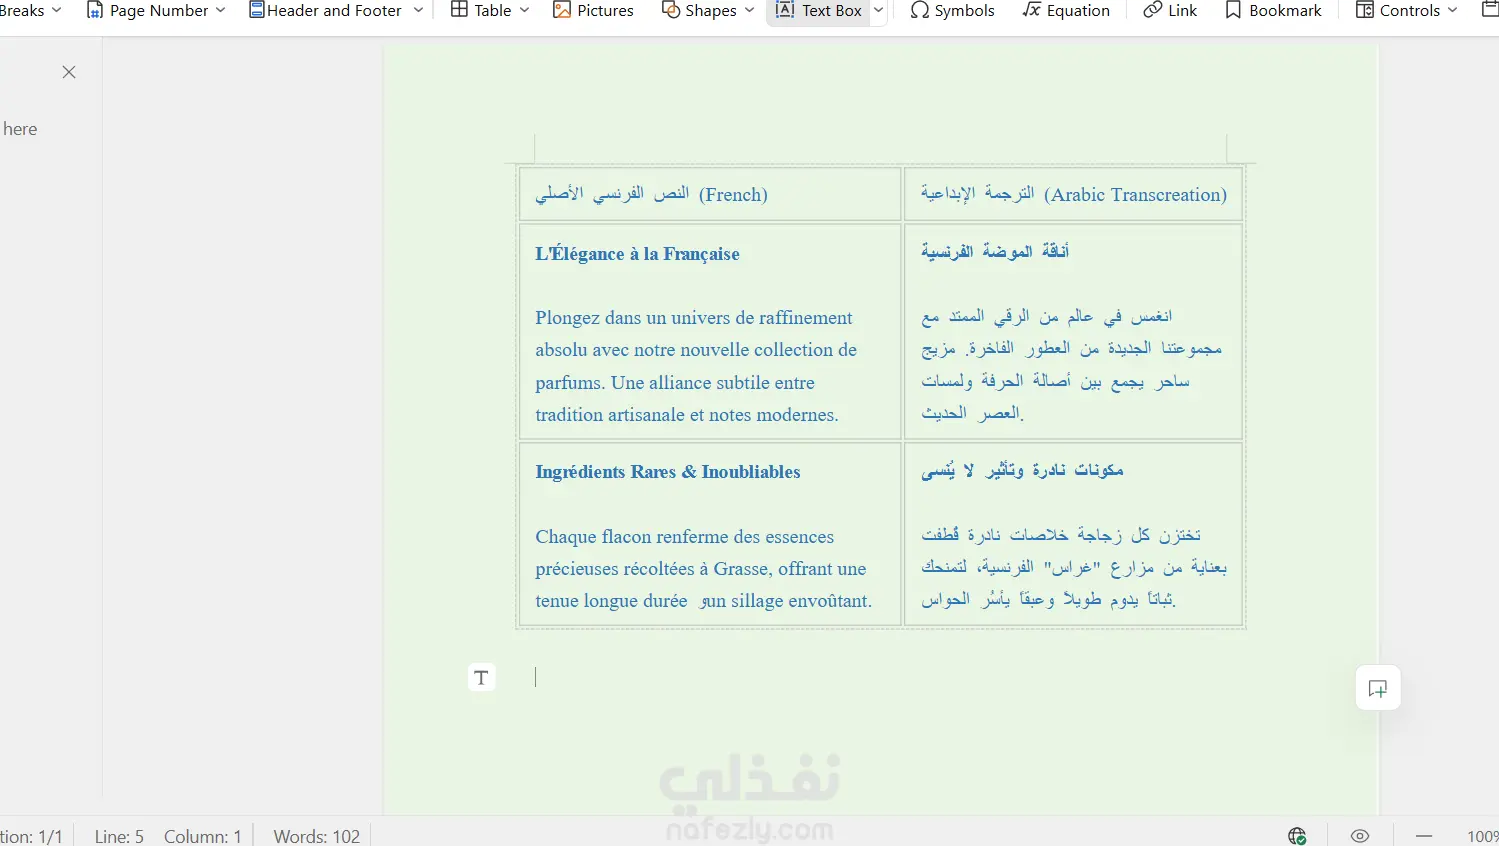Screen dimensions: 1499x846
Task: Open the Shapes tool
Action: point(700,10)
